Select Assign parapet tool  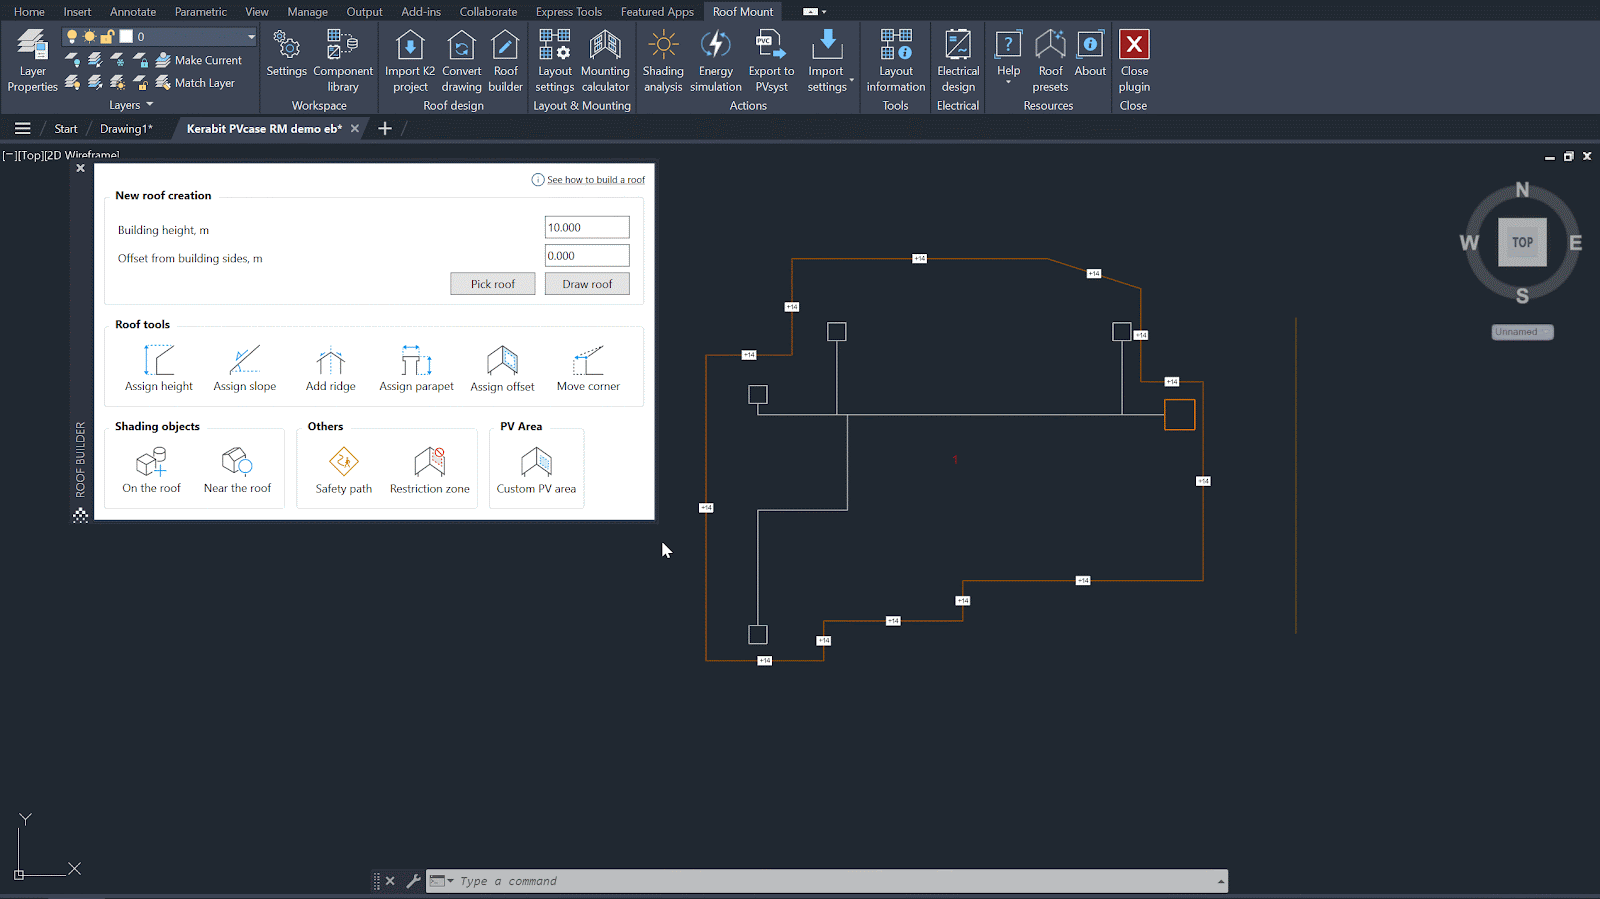[x=416, y=368]
